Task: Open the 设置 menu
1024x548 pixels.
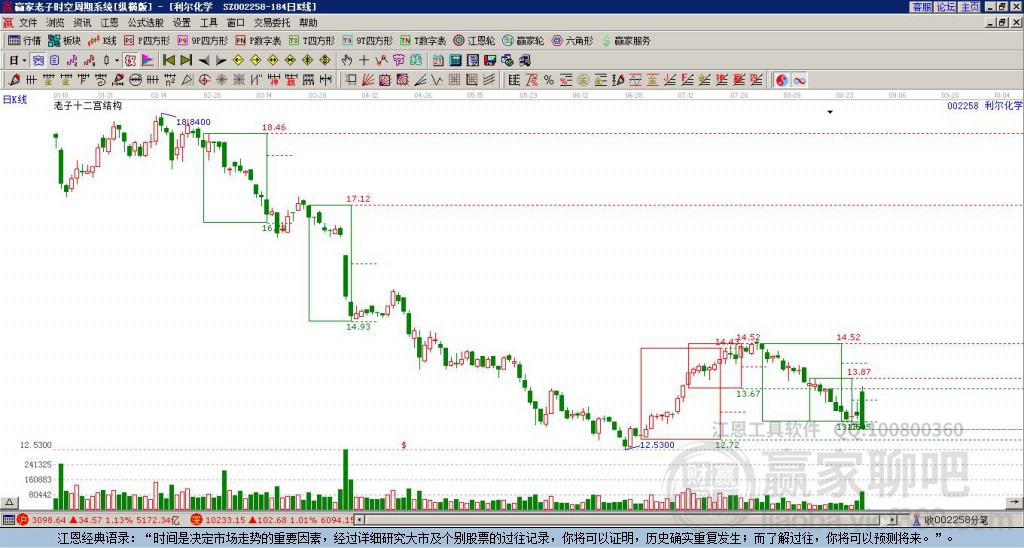Action: 182,23
